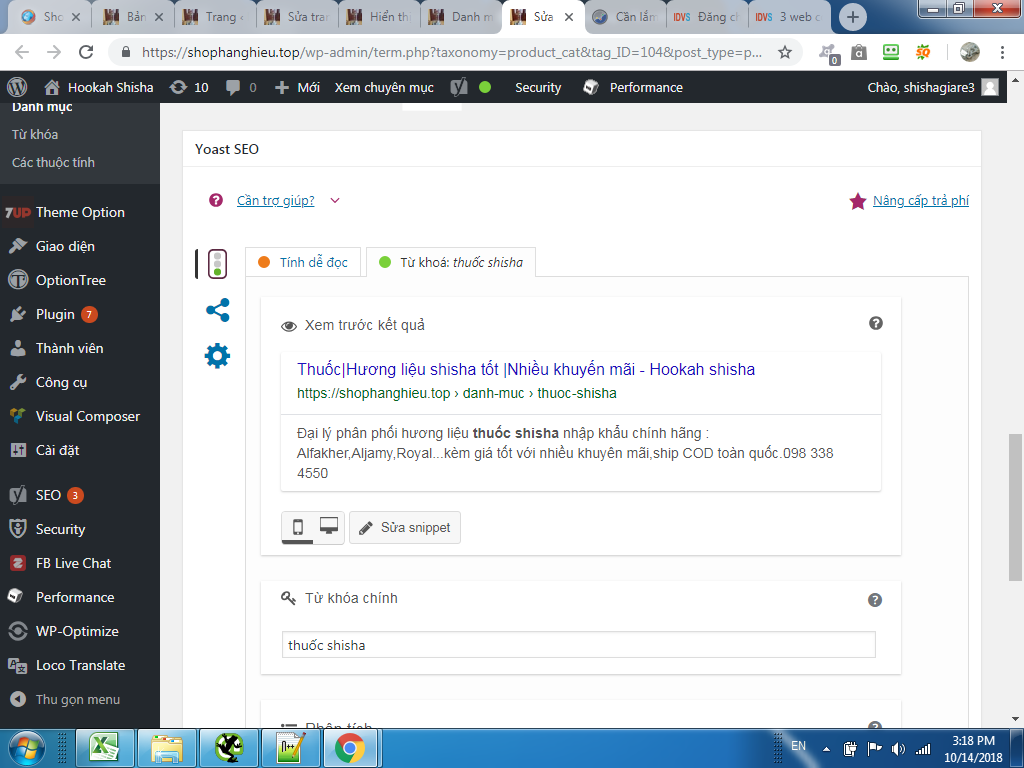This screenshot has width=1024, height=768.
Task: Open the SEO sidebar menu
Action: click(80, 495)
